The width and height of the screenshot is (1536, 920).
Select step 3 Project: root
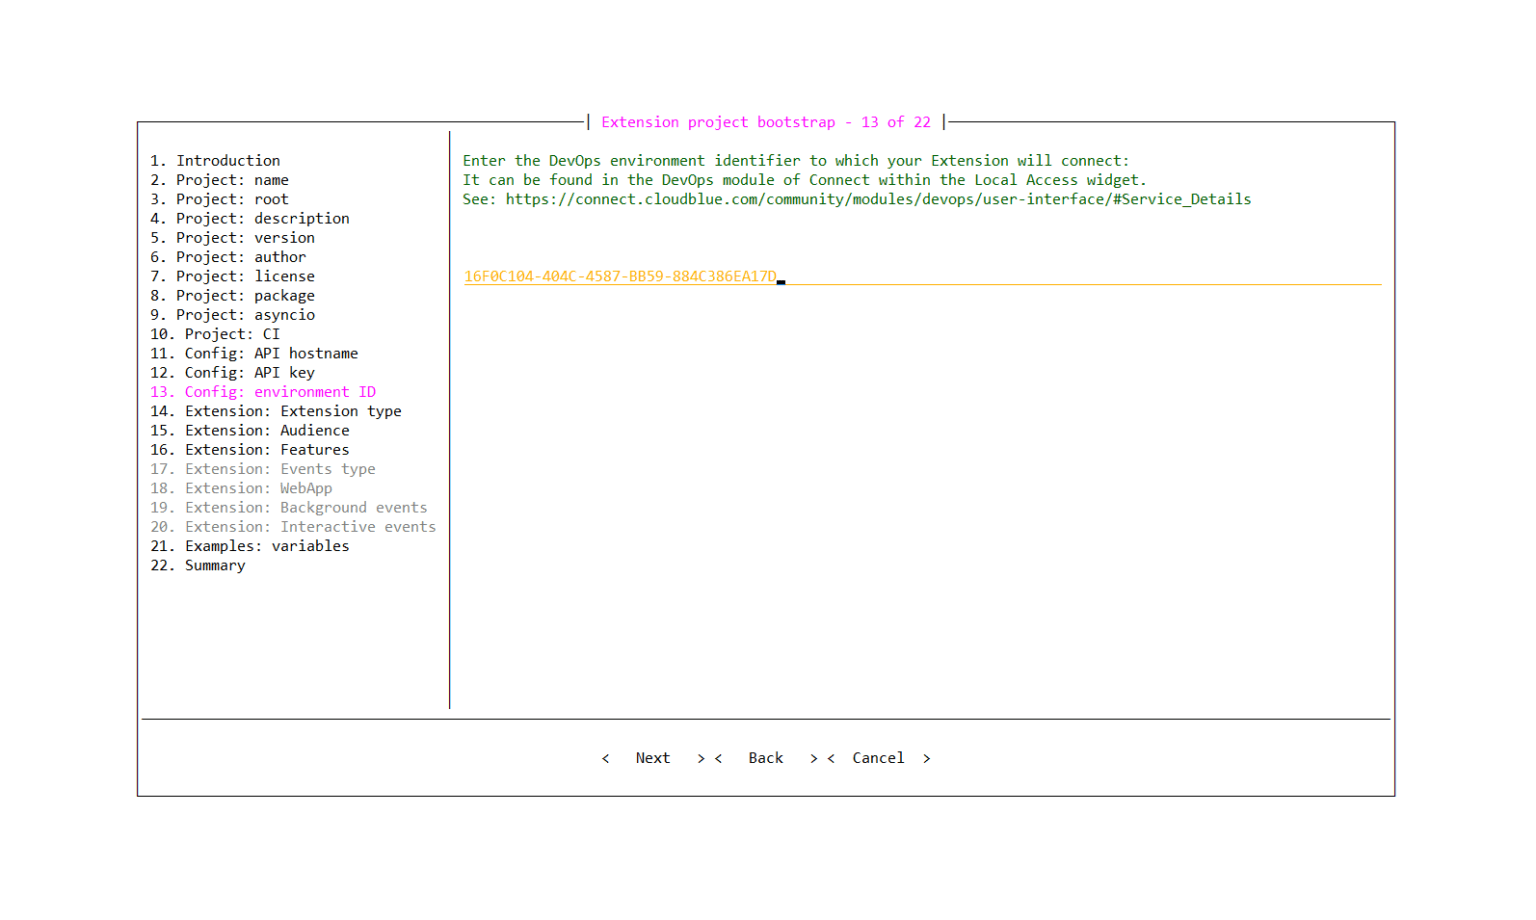click(219, 199)
